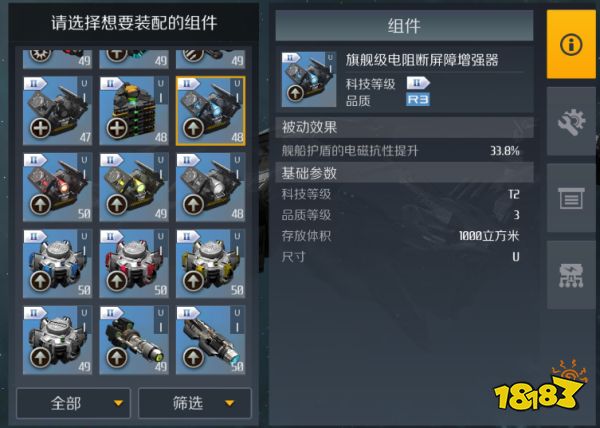This screenshot has height=428, width=600.
Task: Pick the dark booster component marked 47
Action: click(57, 111)
